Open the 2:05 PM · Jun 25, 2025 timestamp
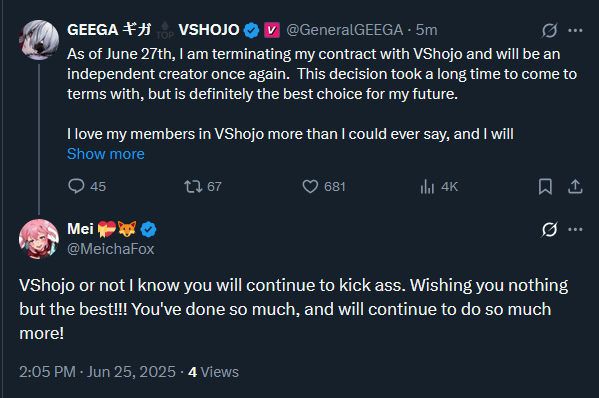Viewport: 599px width, 398px height. pyautogui.click(x=97, y=372)
